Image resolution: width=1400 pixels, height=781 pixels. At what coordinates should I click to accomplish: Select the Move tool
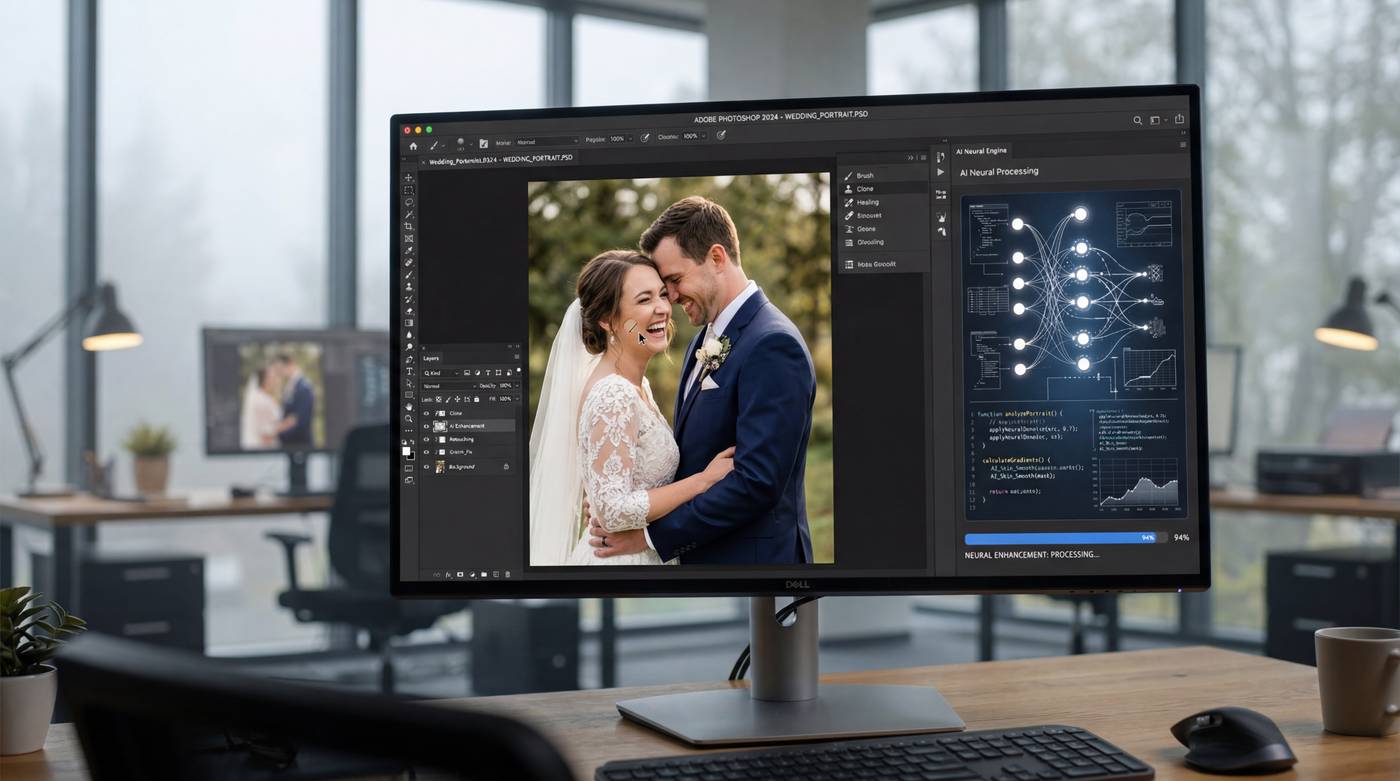[408, 178]
